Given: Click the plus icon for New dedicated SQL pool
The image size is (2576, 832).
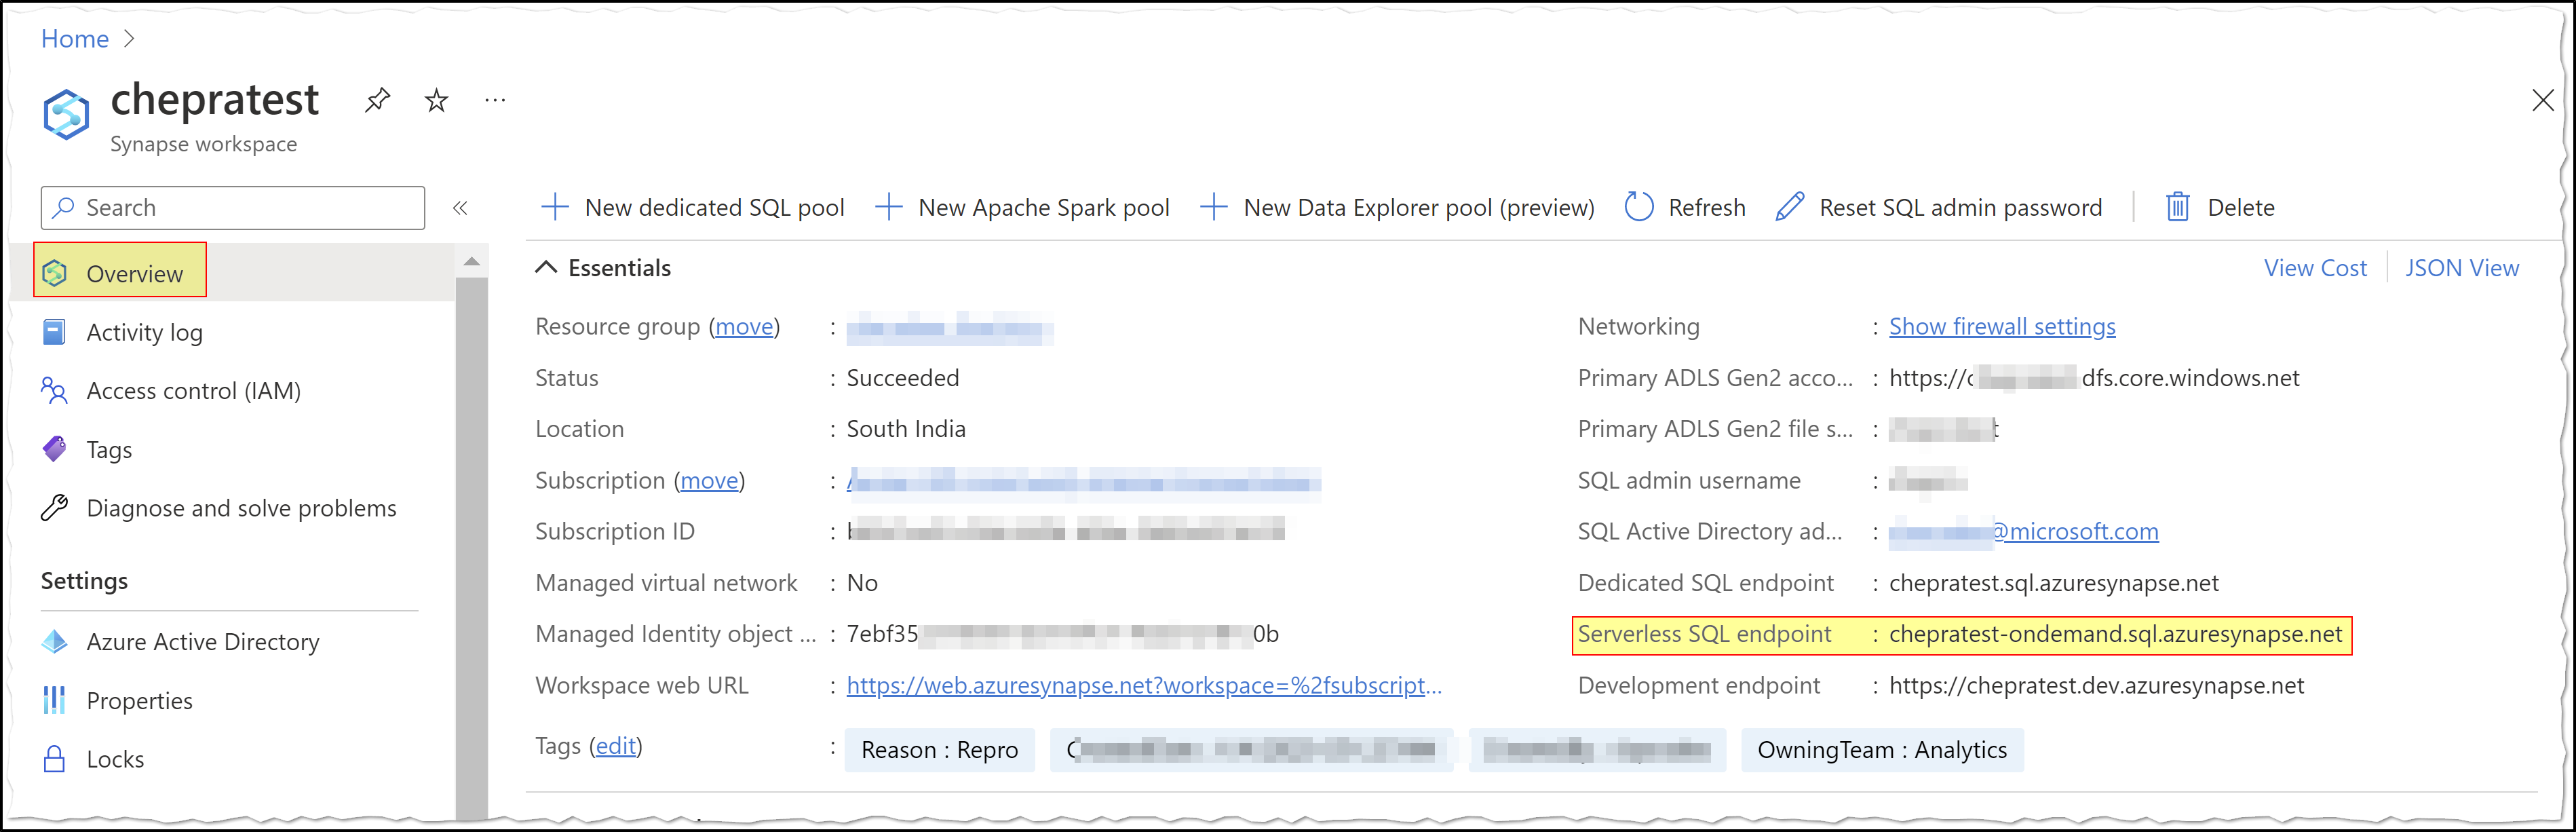Looking at the screenshot, I should point(555,207).
